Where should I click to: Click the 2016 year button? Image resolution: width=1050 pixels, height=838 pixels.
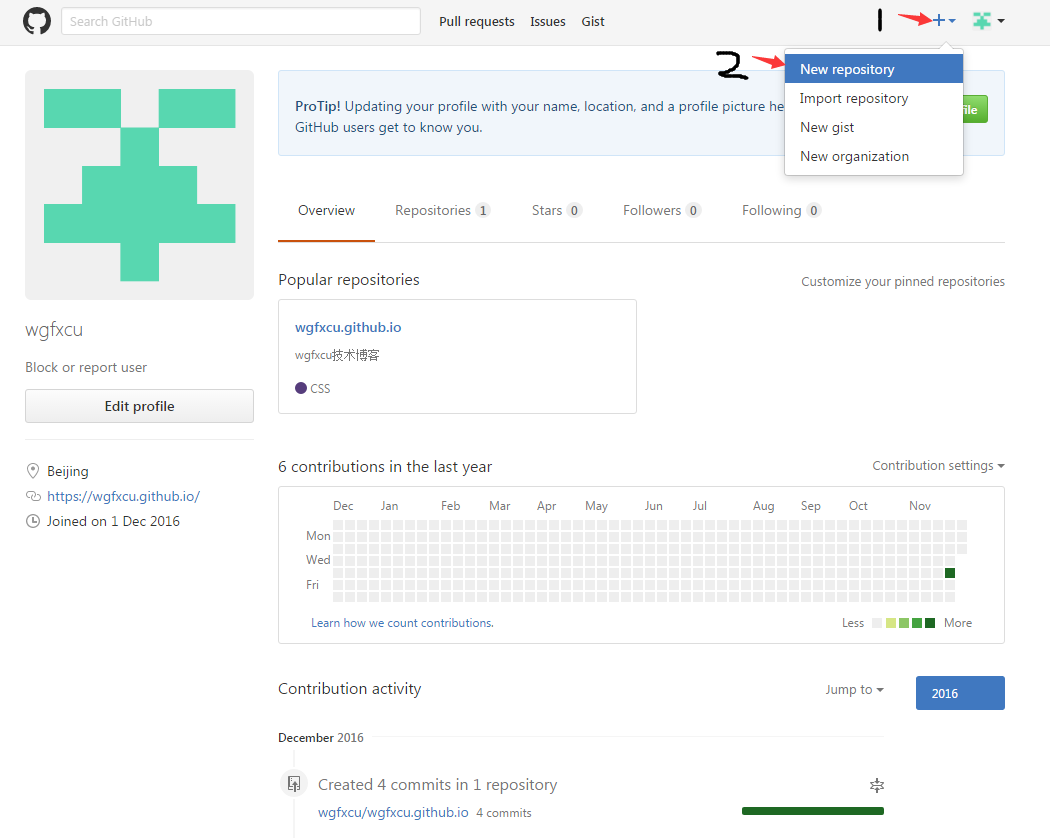coord(960,693)
